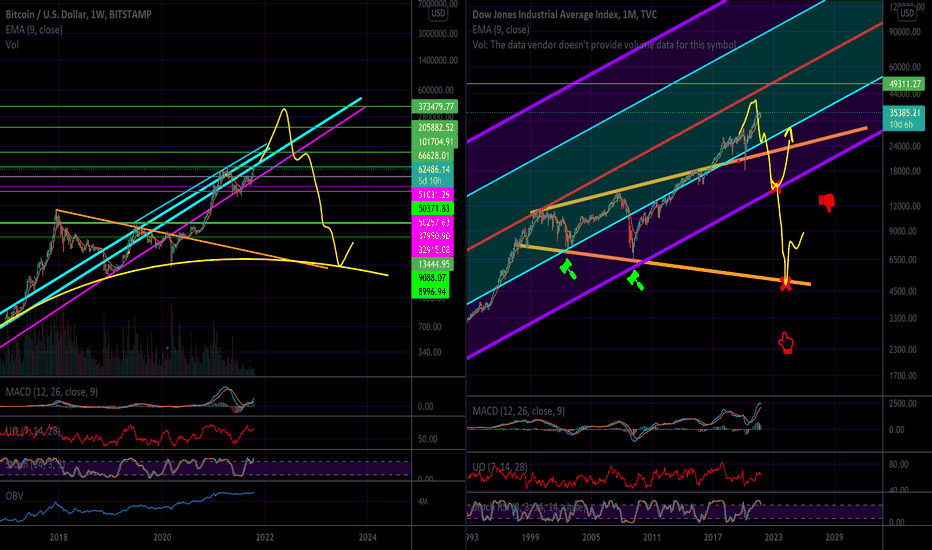Select the Vol indicator label on Bitcoin chart
The width and height of the screenshot is (932, 550).
pyautogui.click(x=12, y=45)
